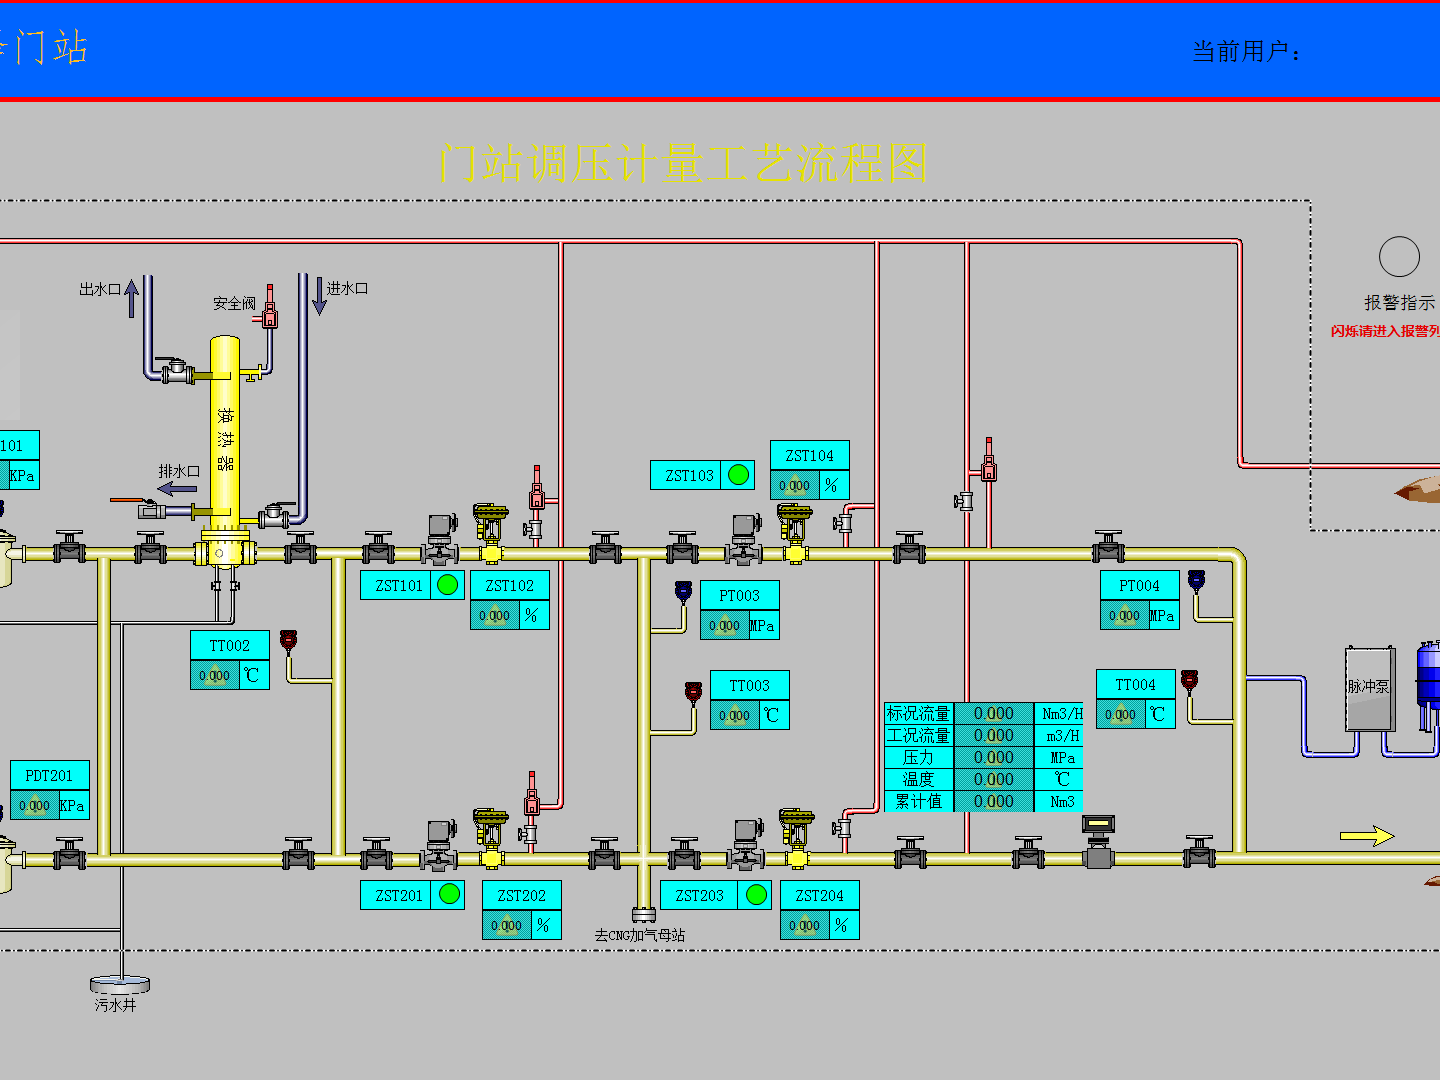
Task: Click the PDT201 tag label
Action: 49,775
